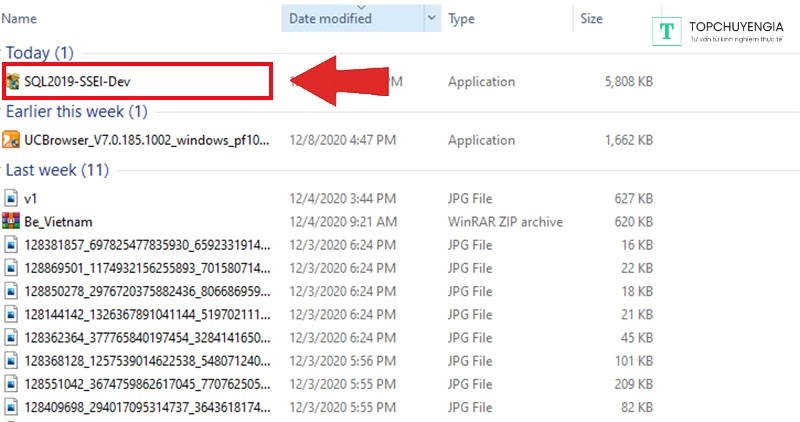Select the icon of image 128869501
Viewport: 800px width, 422px height.
12,268
